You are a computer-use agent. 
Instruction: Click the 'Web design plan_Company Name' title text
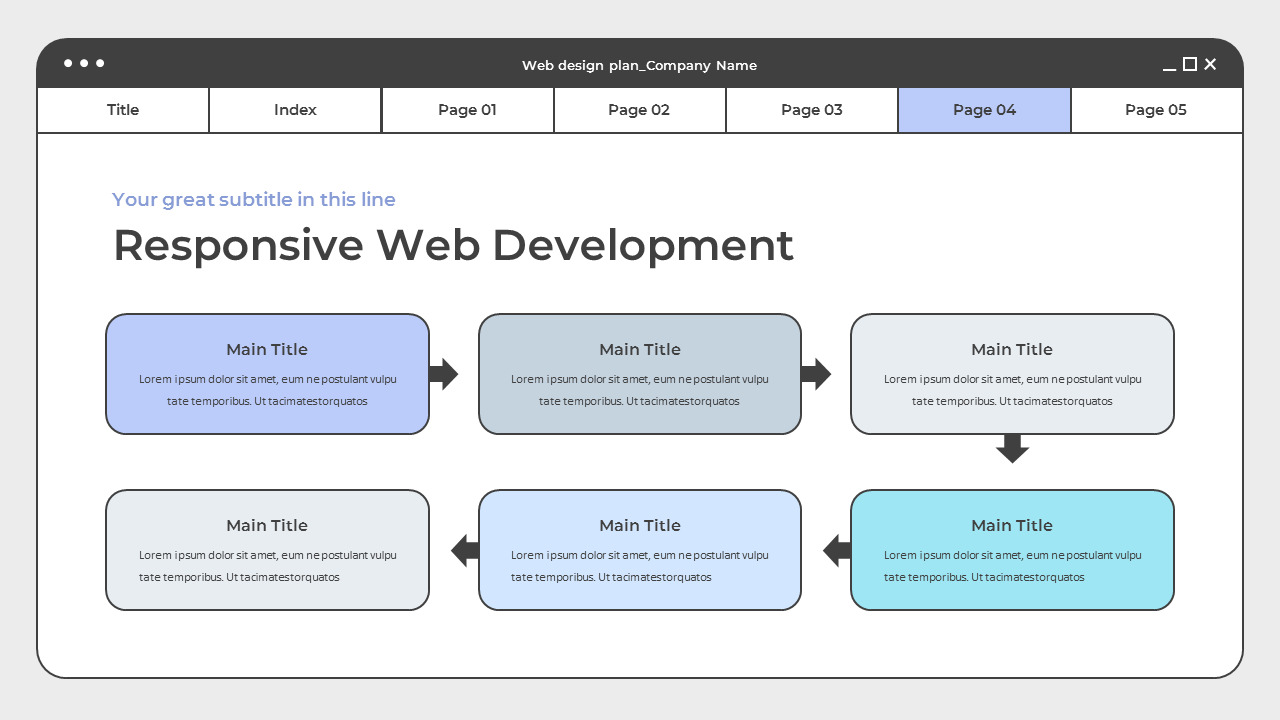point(639,65)
